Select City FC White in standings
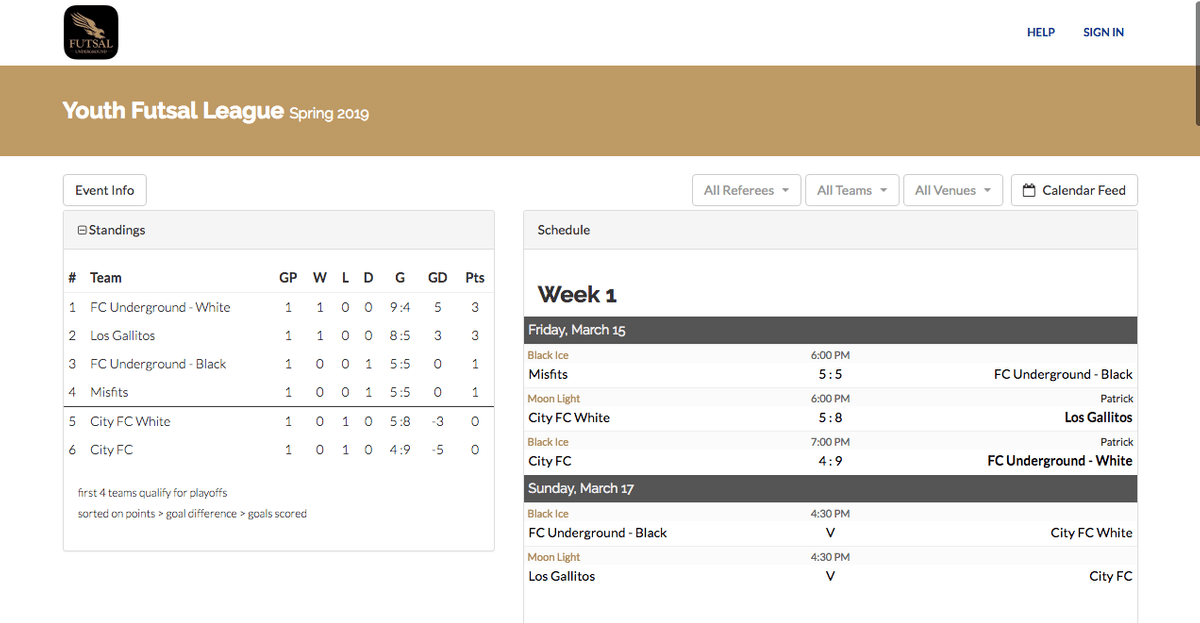This screenshot has height=623, width=1200. click(131, 421)
